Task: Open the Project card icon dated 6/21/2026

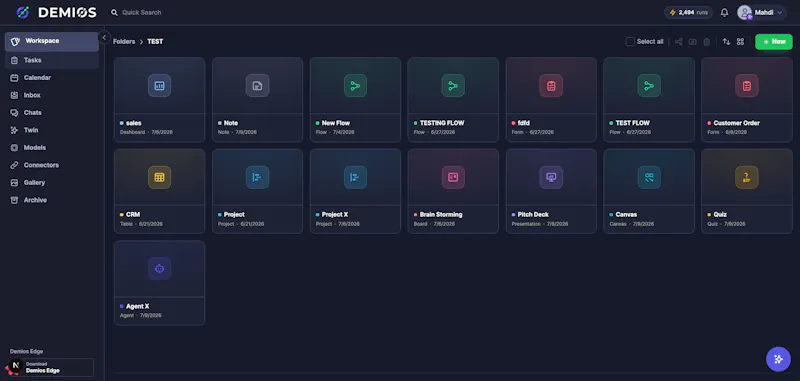Action: 257,177
